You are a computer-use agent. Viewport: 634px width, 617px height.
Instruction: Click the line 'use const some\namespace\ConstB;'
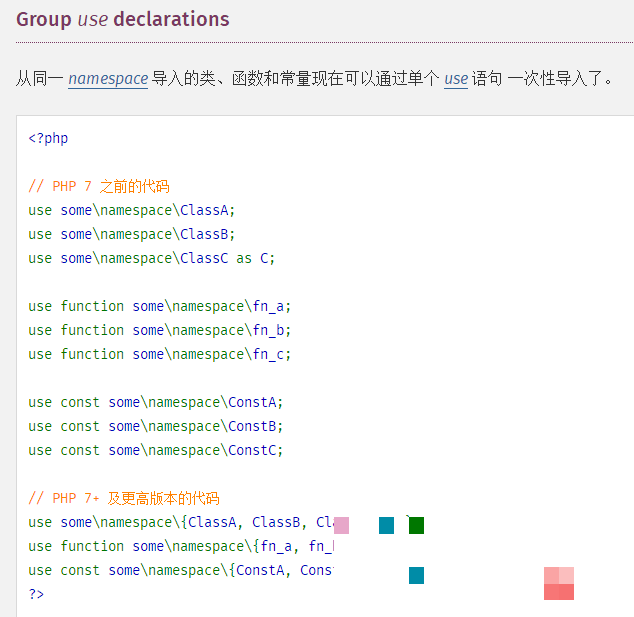pos(156,426)
